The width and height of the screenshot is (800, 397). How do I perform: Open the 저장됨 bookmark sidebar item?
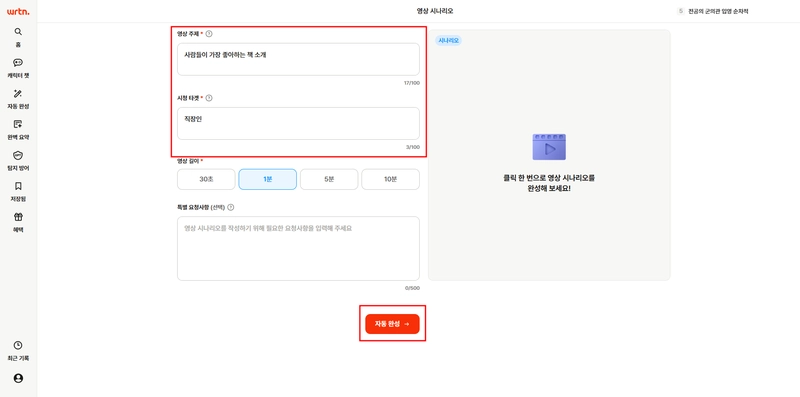[x=18, y=191]
